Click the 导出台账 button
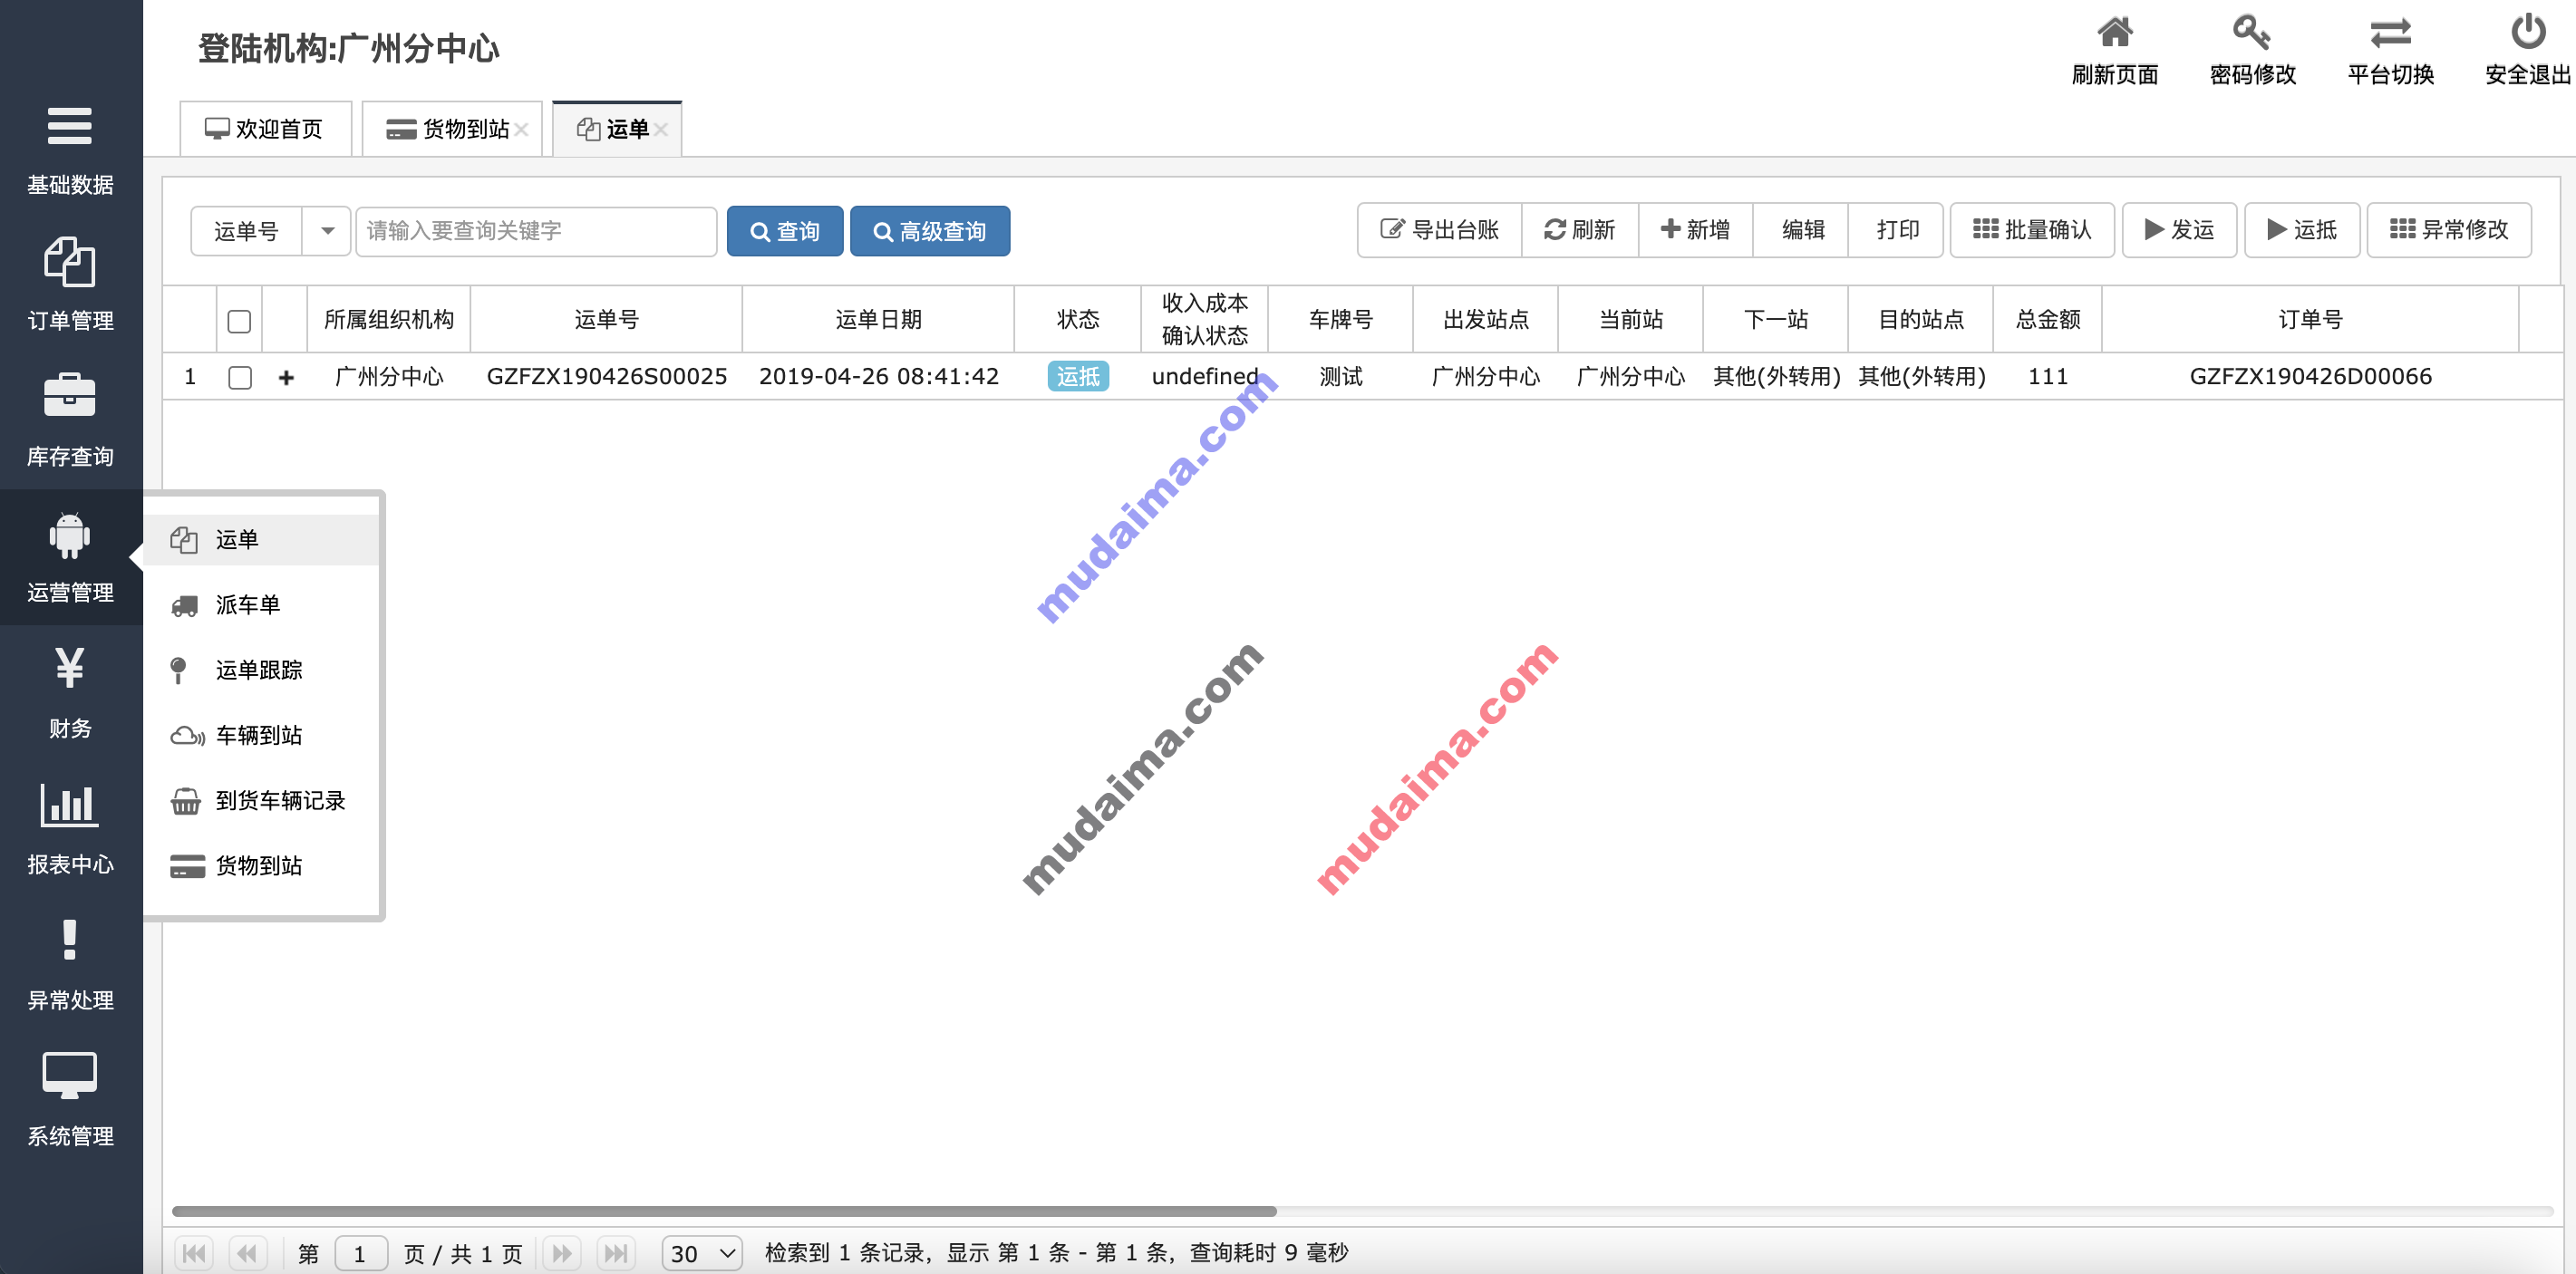The height and width of the screenshot is (1274, 2576). pyautogui.click(x=1440, y=230)
